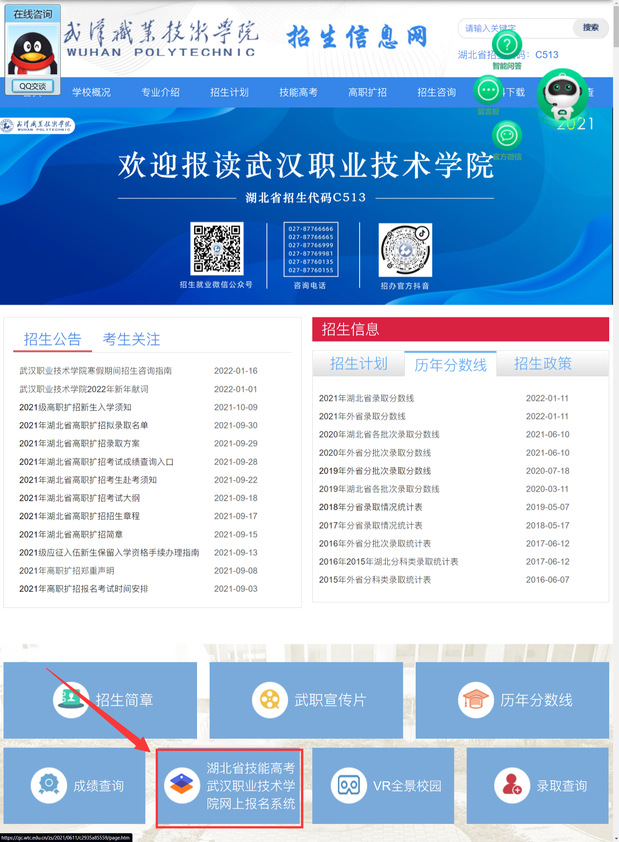619x842 pixels.
Task: Switch to the 考生关注 tab
Action: click(x=132, y=339)
